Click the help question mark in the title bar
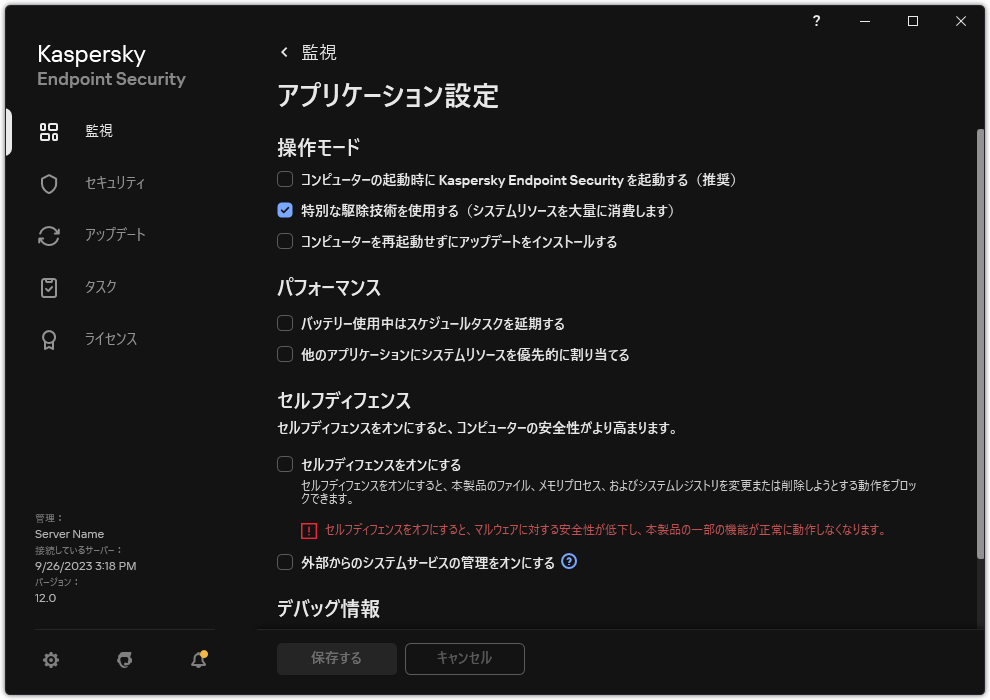Screen dimensions: 990x700 [x=816, y=21]
